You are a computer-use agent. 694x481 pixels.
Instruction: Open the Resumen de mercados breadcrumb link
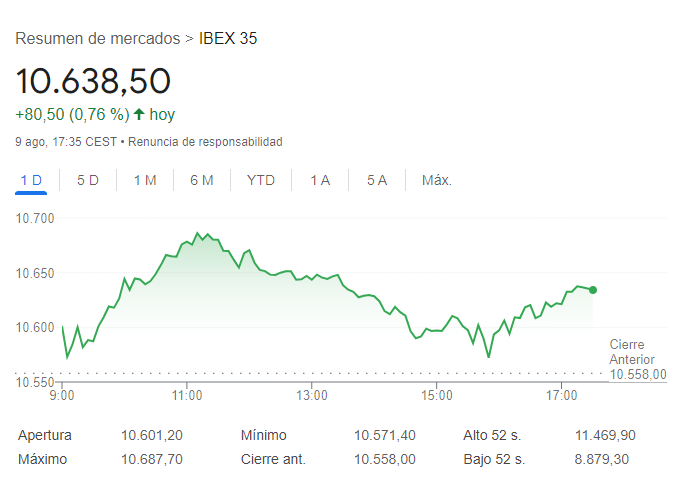(98, 39)
